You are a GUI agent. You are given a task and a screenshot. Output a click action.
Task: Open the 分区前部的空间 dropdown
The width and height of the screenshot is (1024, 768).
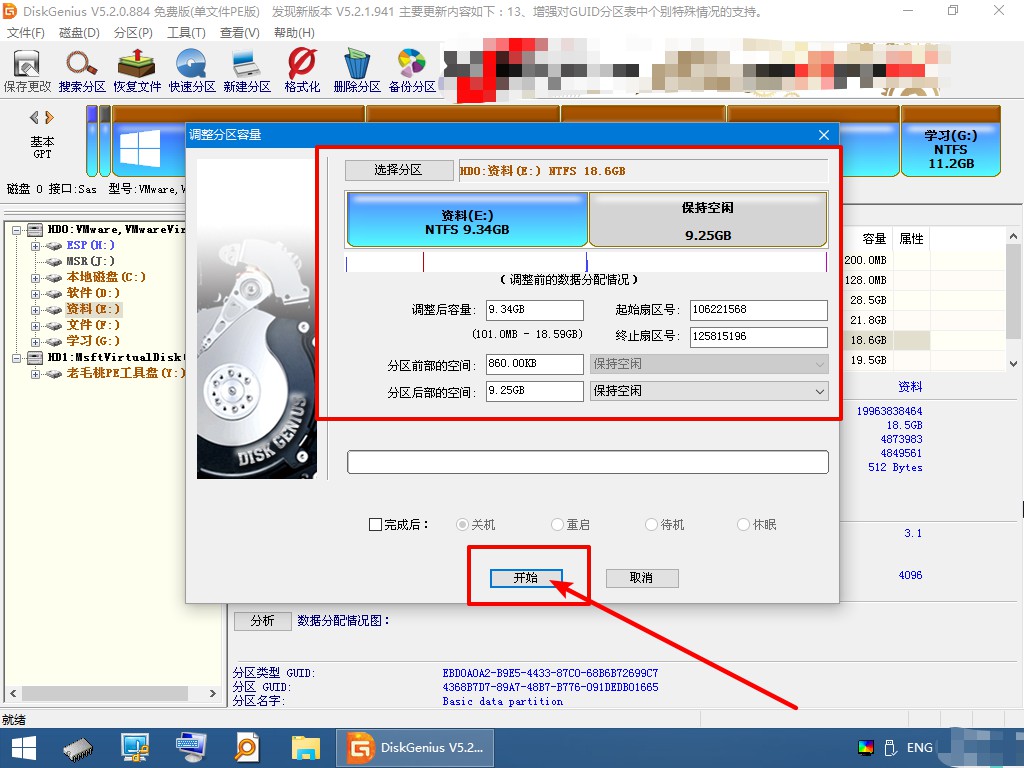click(x=709, y=364)
